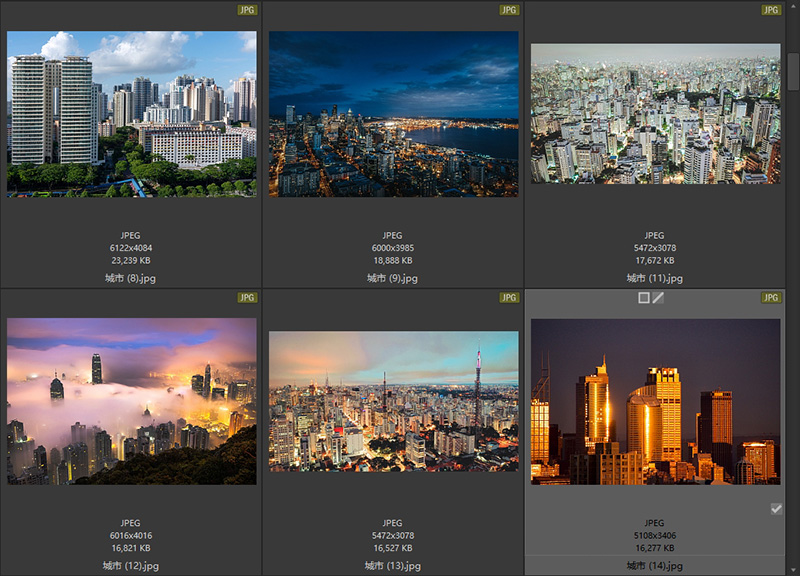Click the JPG badge on 城市 (14).jpg
Screen dimensions: 800x576
coord(771,298)
